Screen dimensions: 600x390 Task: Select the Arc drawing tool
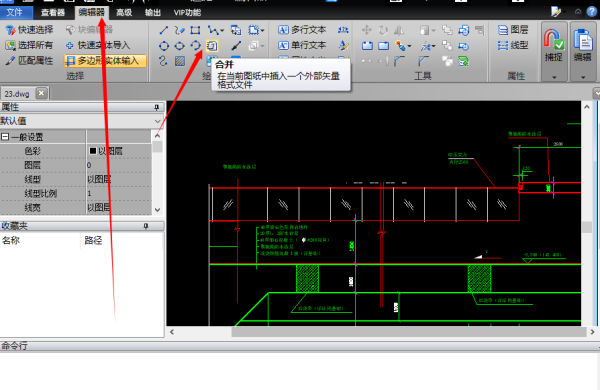coord(196,46)
